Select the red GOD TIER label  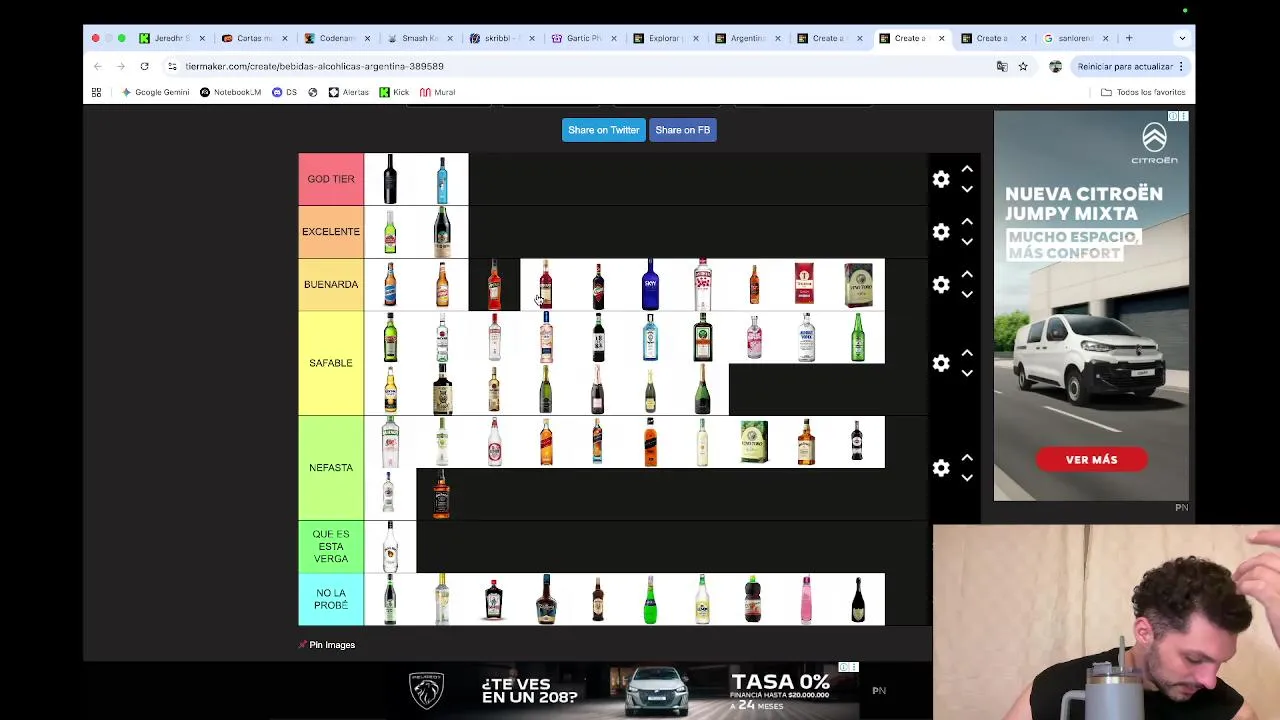[331, 179]
